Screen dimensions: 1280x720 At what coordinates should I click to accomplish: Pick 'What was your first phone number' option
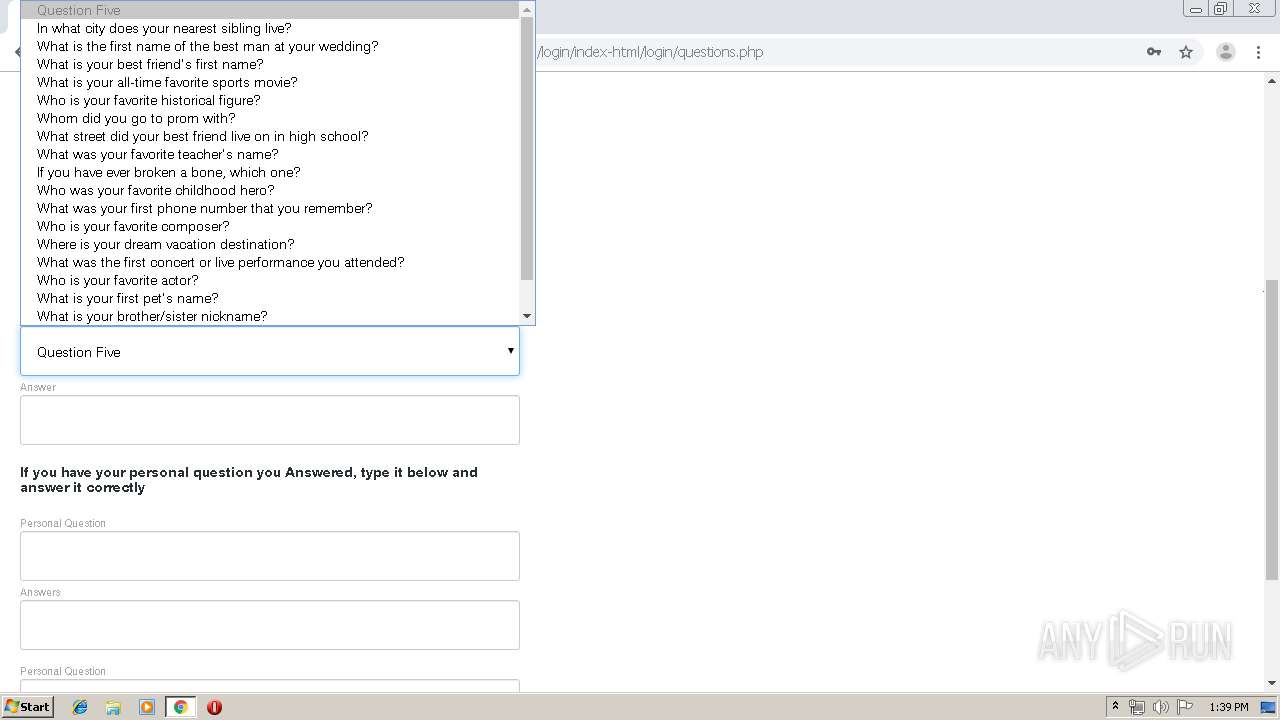pos(270,208)
